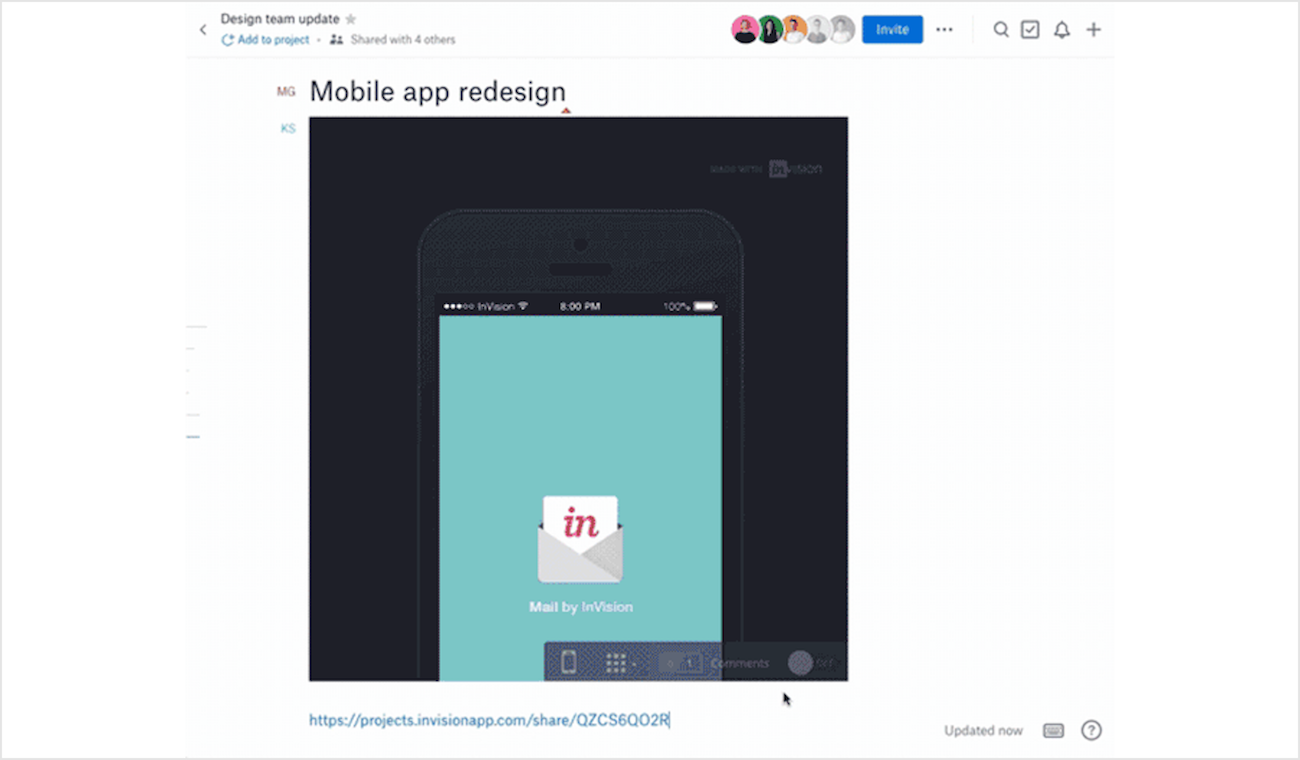Click the plus icon to create doc
The height and width of the screenshot is (760, 1300).
(1094, 30)
